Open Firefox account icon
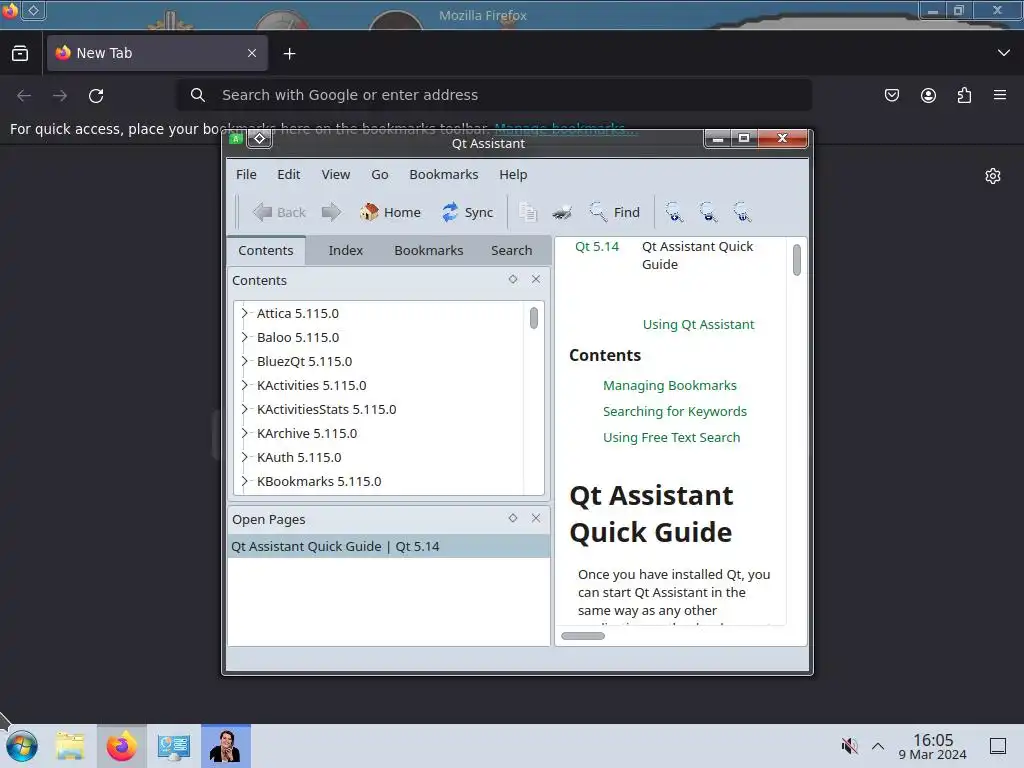Screen dimensions: 1024x768 click(928, 95)
